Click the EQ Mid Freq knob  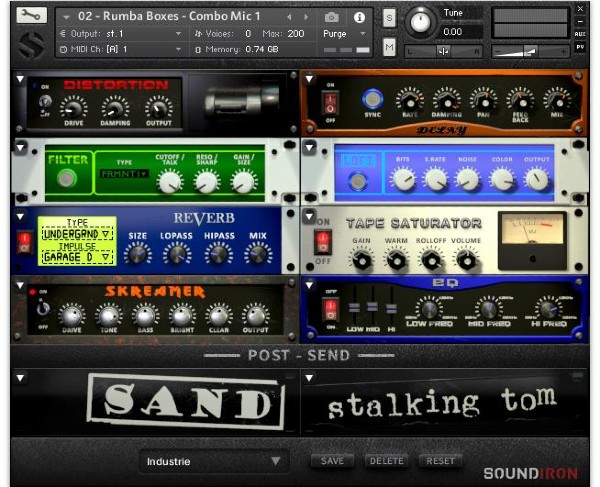(489, 309)
